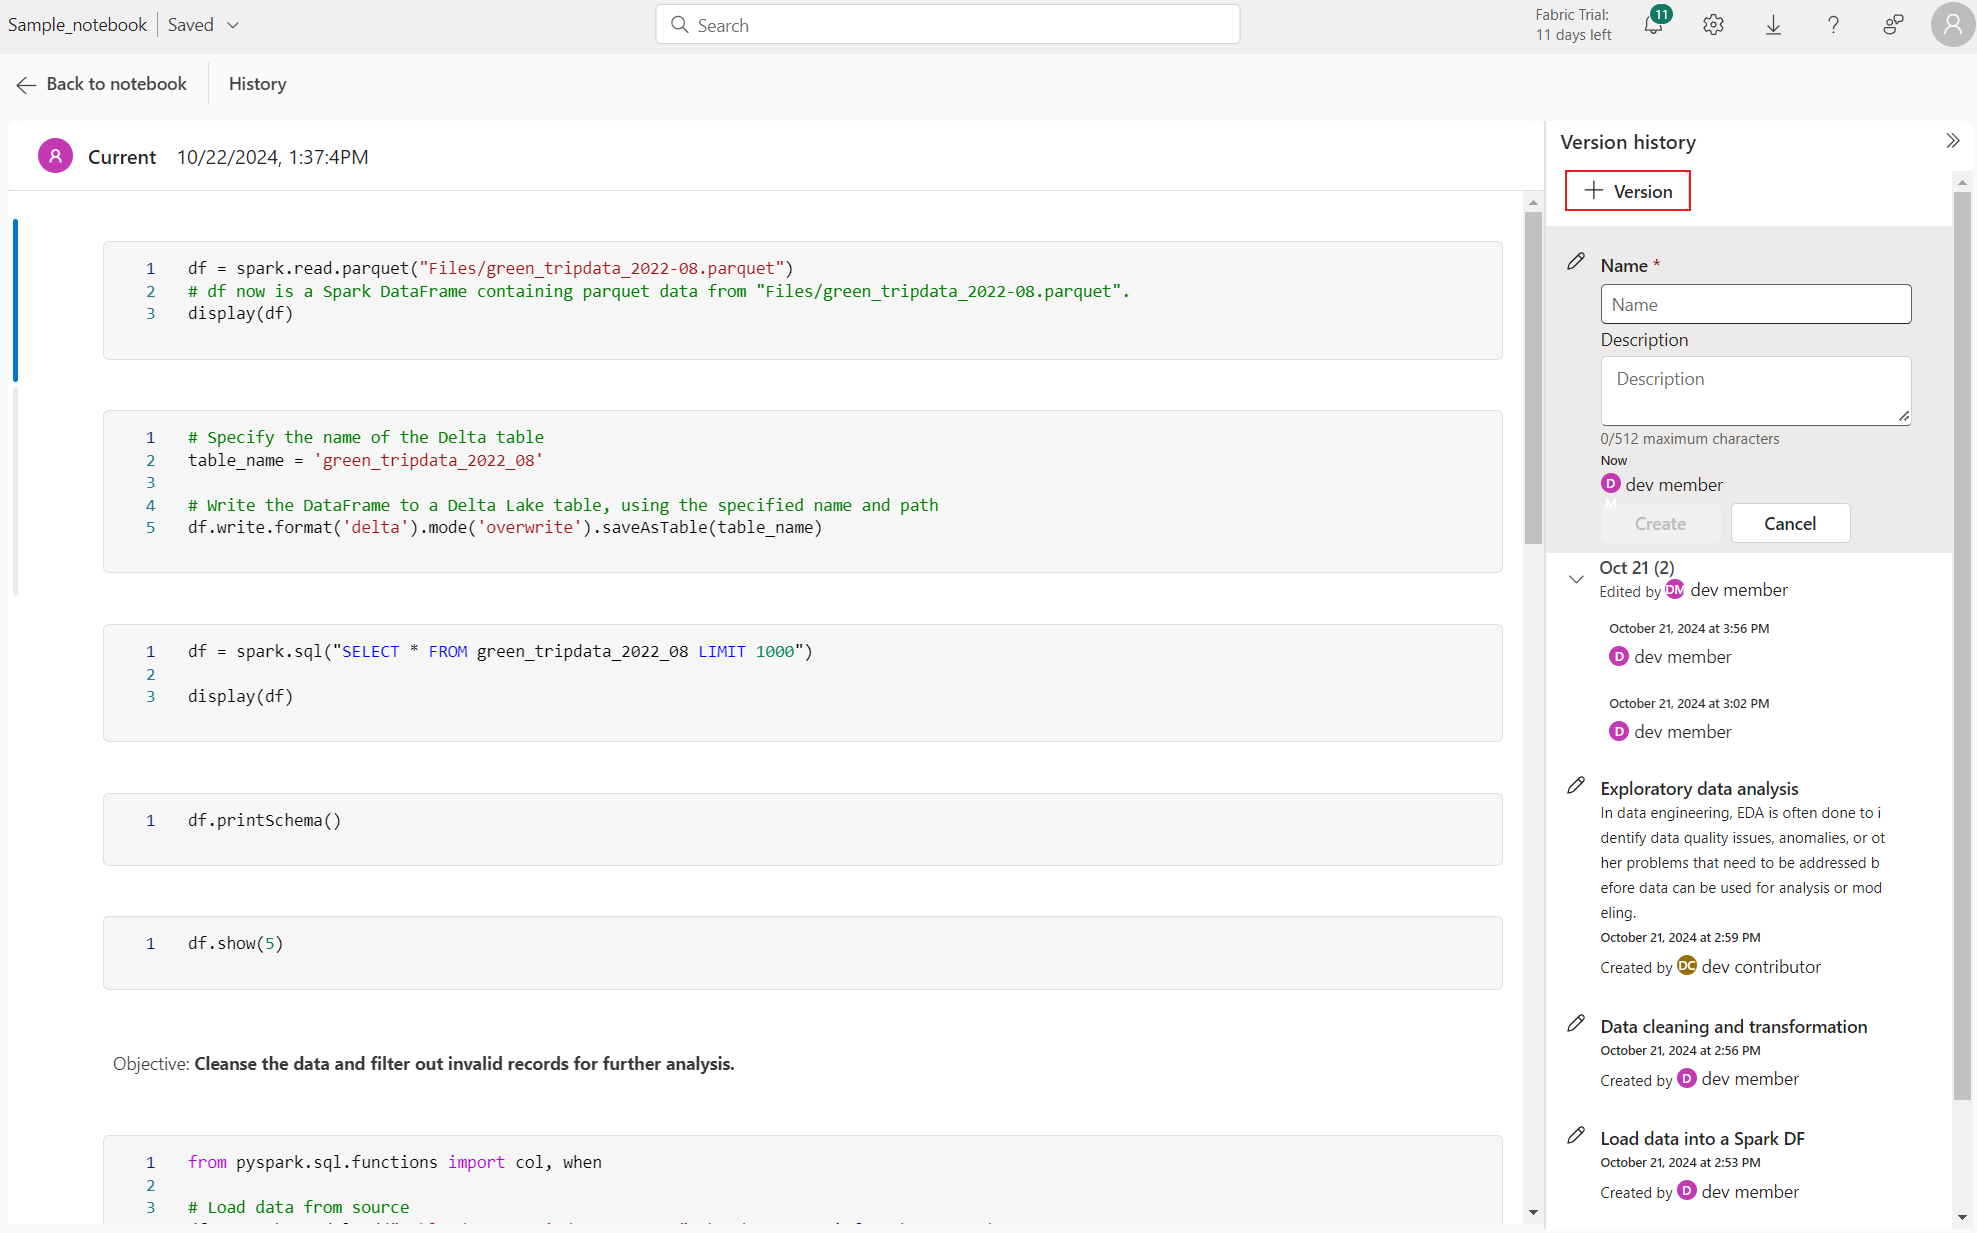Click the share/people icon in top toolbar
1977x1233 pixels.
[1892, 24]
